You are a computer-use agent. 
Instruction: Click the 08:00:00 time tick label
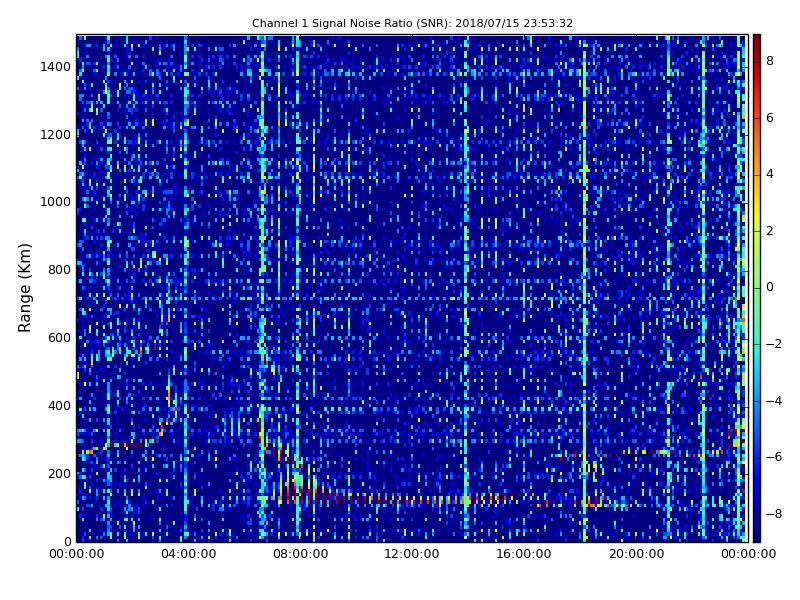(301, 554)
